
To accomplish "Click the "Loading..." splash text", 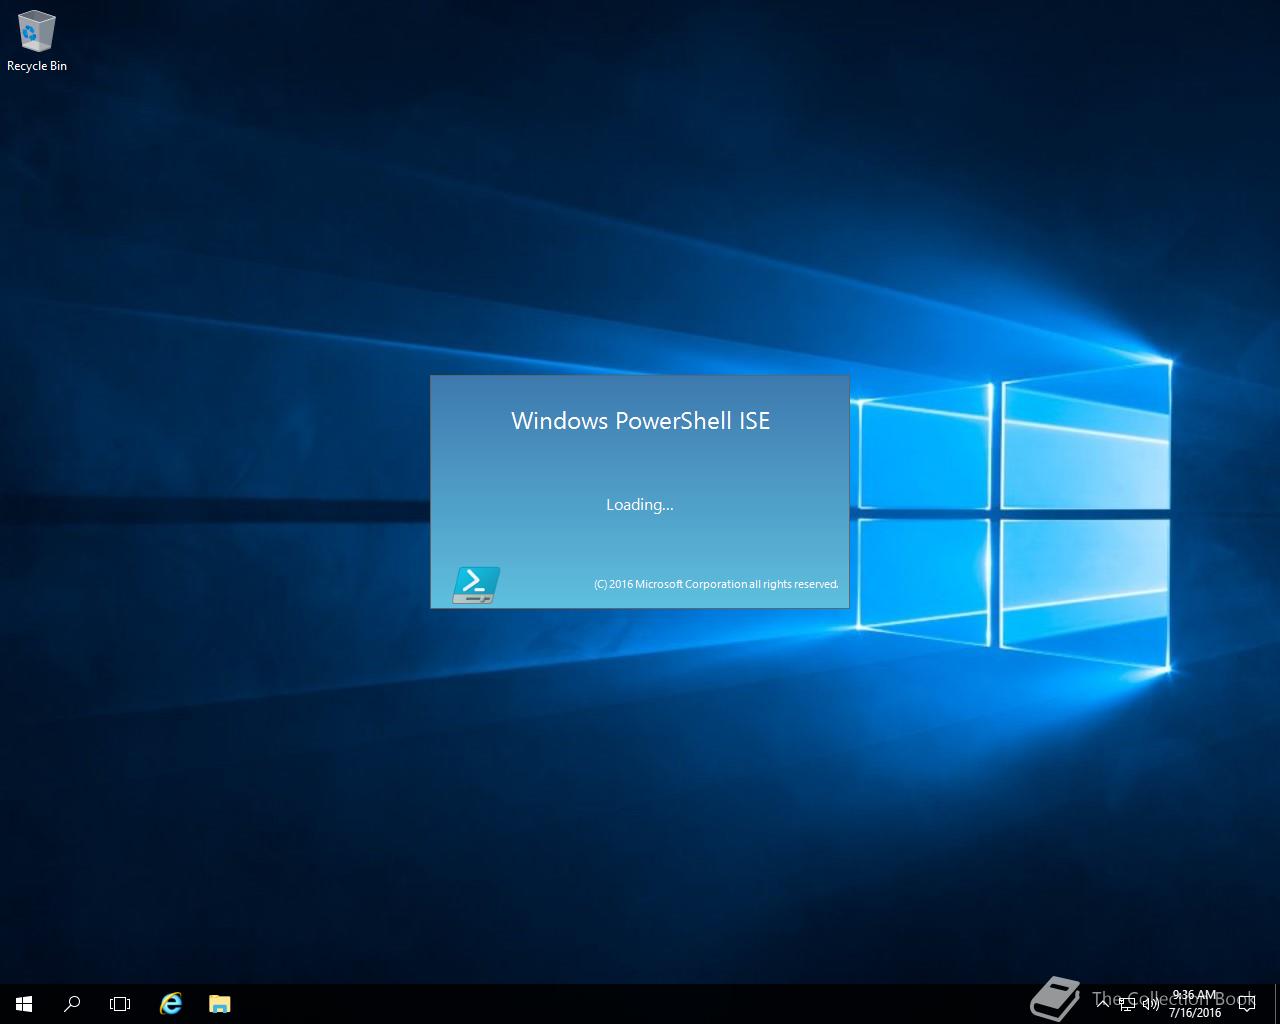I will coord(640,504).
